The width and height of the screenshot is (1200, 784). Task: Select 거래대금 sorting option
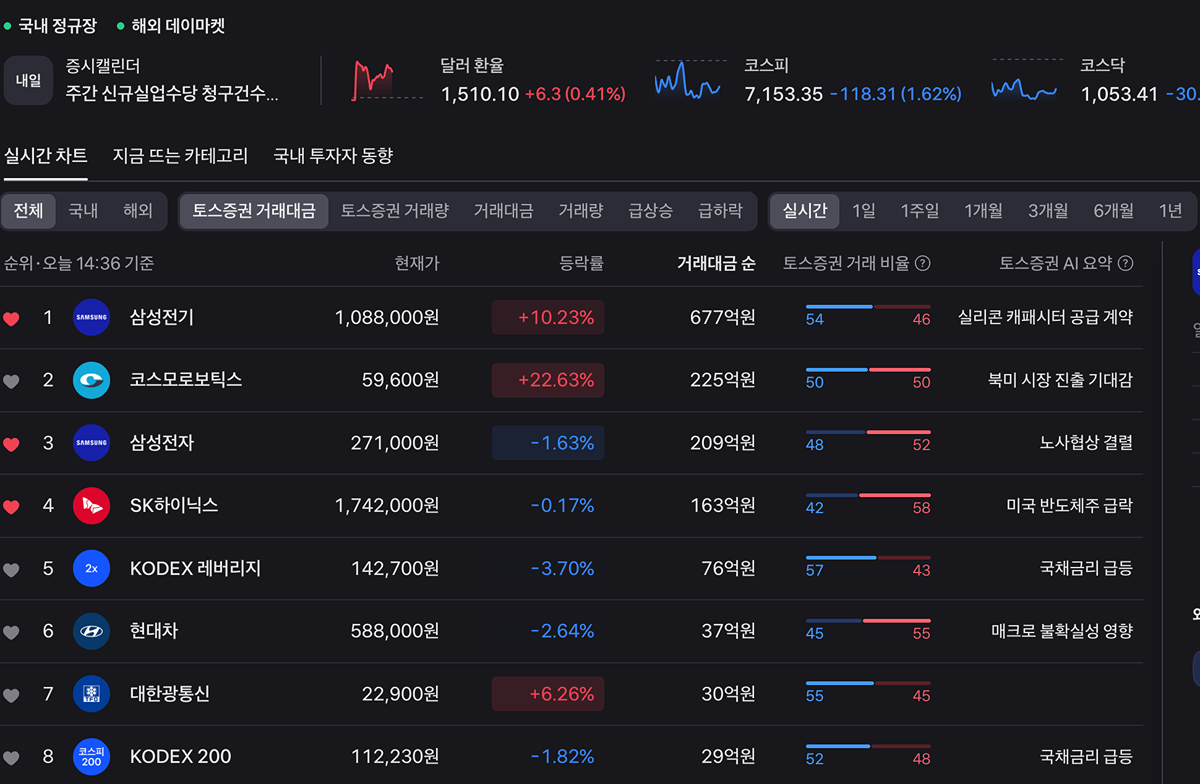pyautogui.click(x=503, y=211)
